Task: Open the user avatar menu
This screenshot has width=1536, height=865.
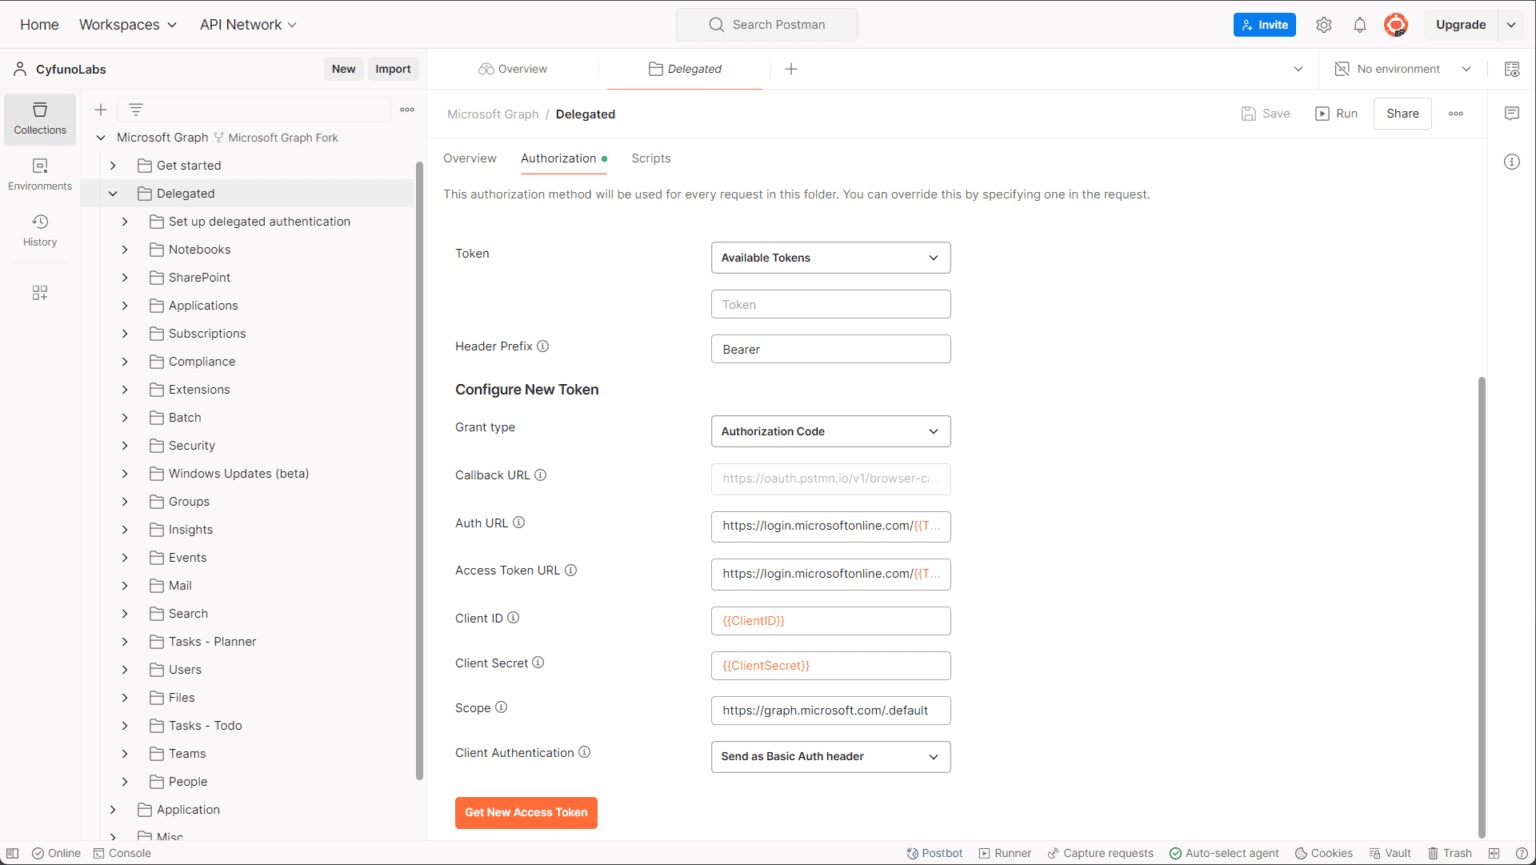Action: (x=1396, y=25)
